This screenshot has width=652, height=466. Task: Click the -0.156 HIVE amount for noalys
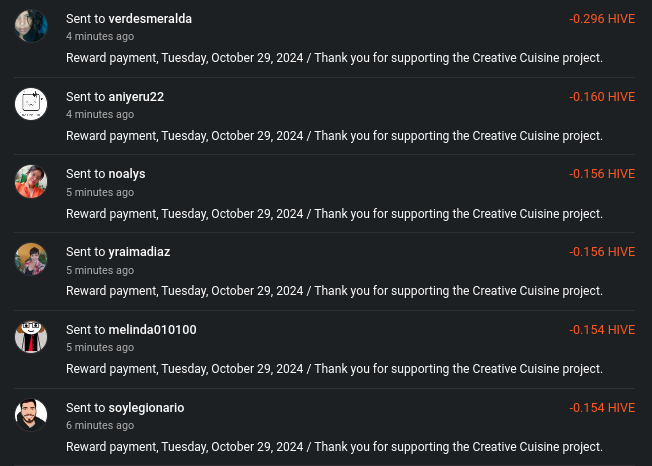point(602,174)
